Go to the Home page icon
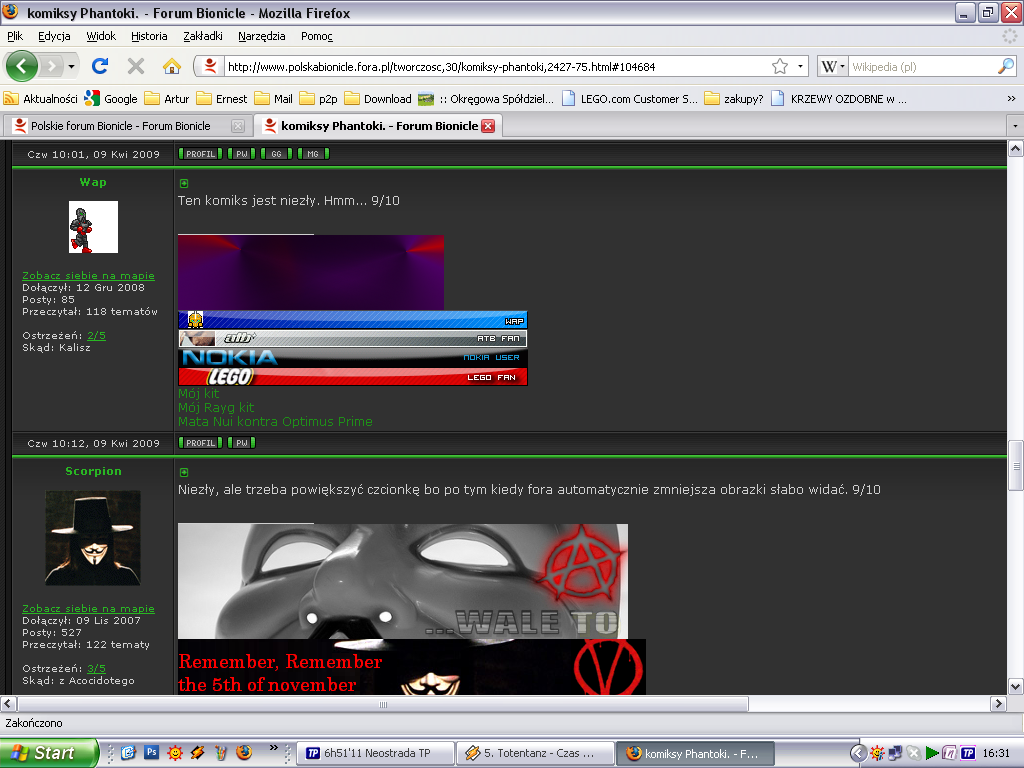1024x768 pixels. [172, 66]
